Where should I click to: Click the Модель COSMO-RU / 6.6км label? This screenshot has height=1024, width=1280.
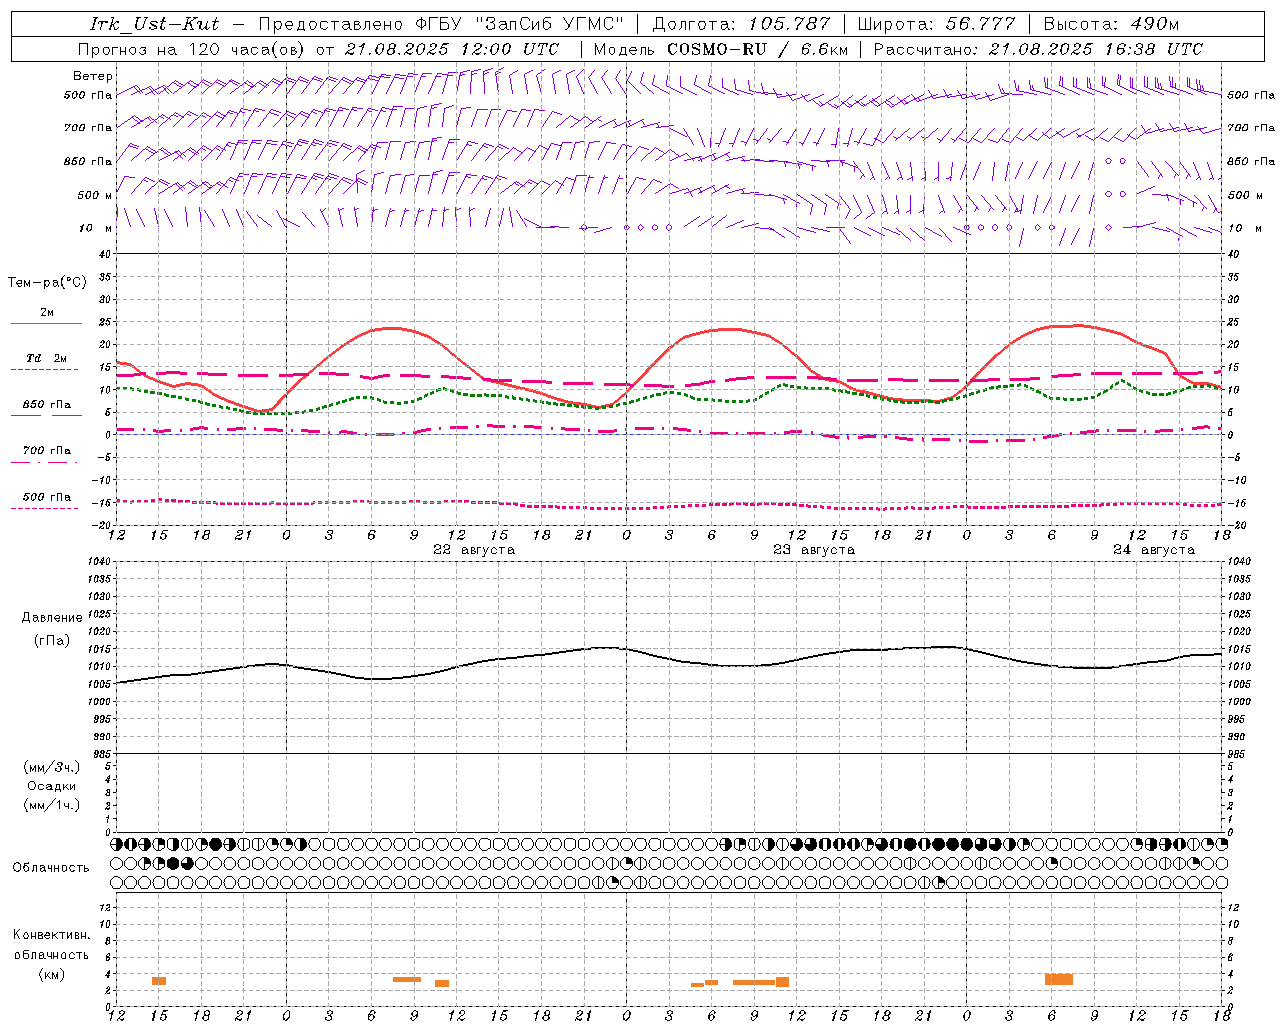pyautogui.click(x=721, y=49)
